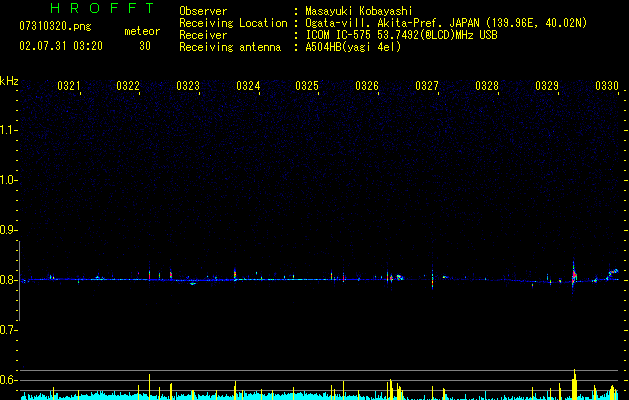The height and width of the screenshot is (400, 629).
Task: Click the 0.7 kHz axis label
Action: click(x=8, y=330)
